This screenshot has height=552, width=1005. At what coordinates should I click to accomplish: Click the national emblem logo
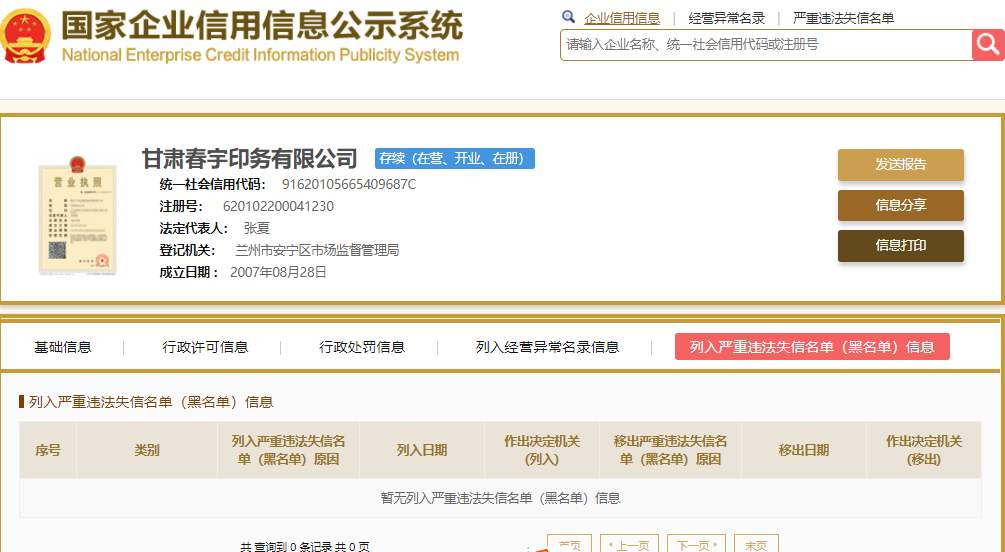pyautogui.click(x=26, y=36)
